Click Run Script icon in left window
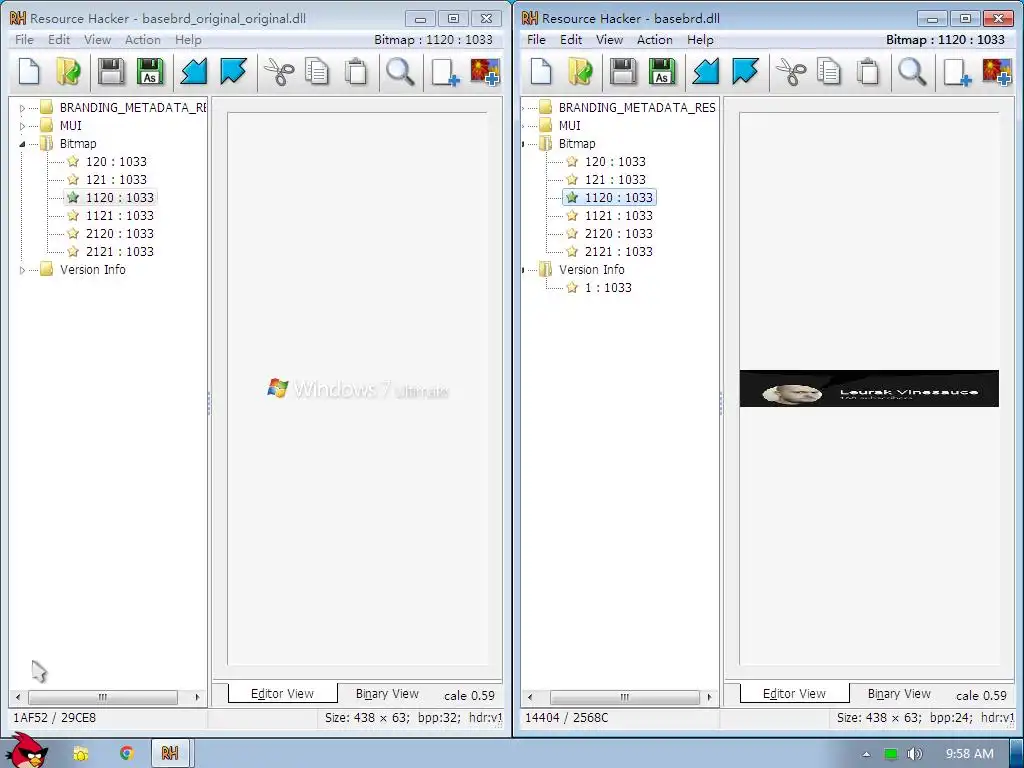This screenshot has width=1024, height=768. [x=233, y=71]
